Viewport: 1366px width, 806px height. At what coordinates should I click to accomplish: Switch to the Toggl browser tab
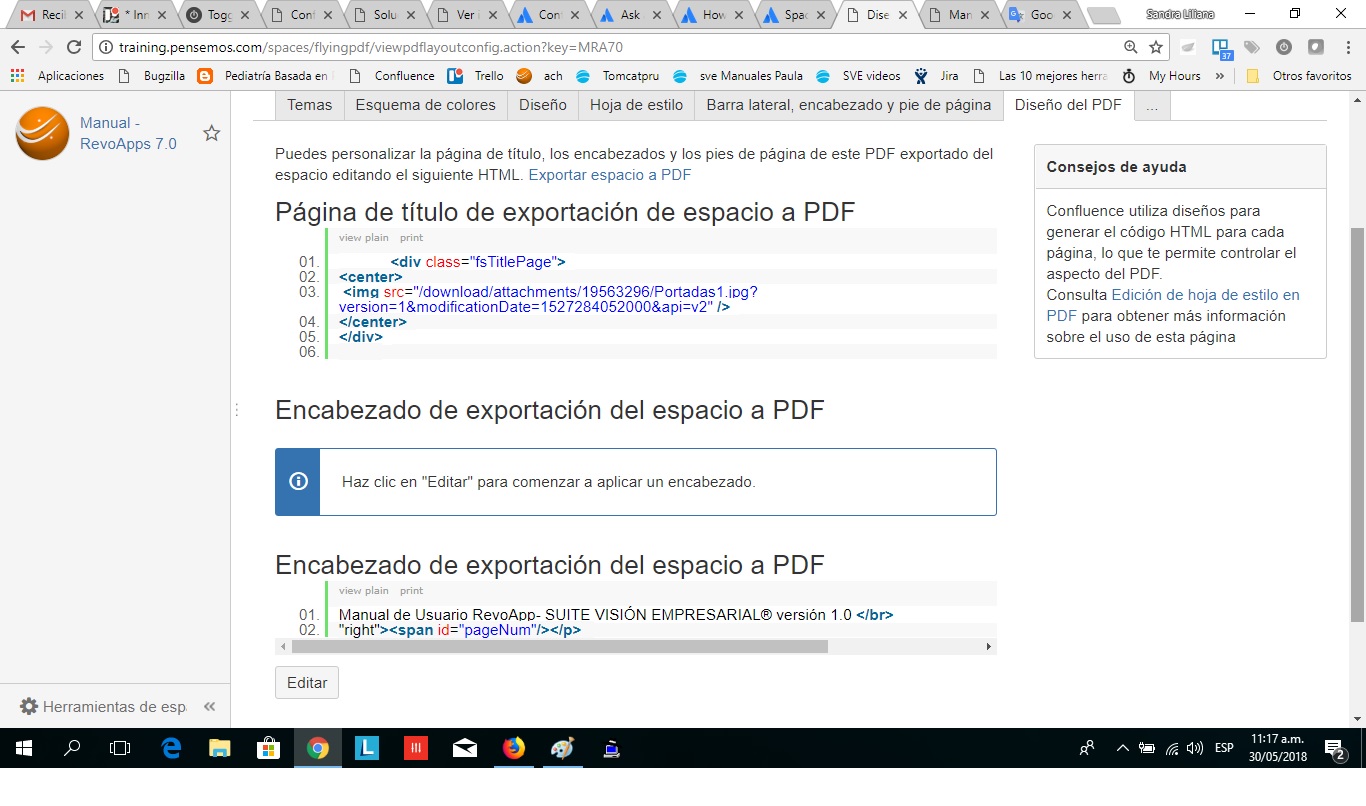tap(216, 15)
